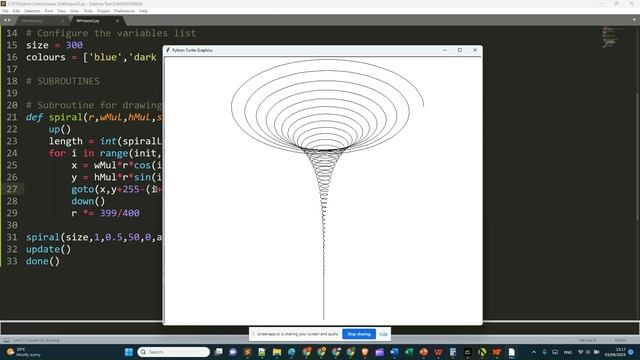Click Stop sharing button

click(359, 334)
